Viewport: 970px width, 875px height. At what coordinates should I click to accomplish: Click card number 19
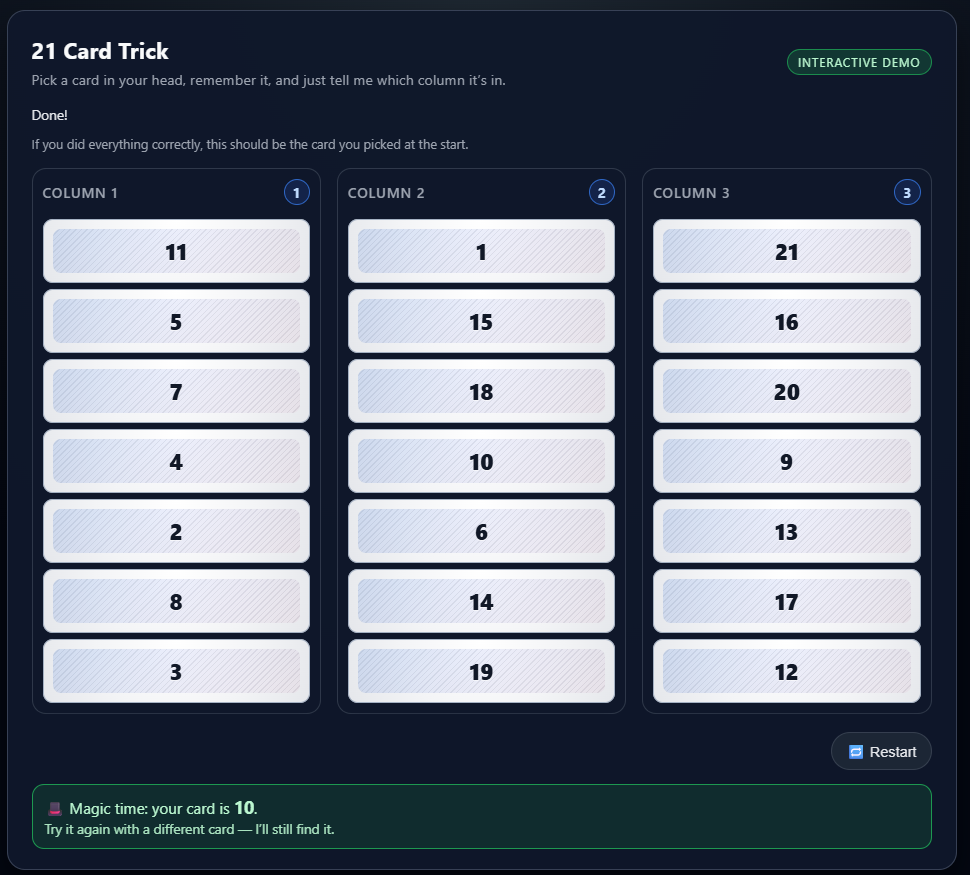pyautogui.click(x=481, y=672)
